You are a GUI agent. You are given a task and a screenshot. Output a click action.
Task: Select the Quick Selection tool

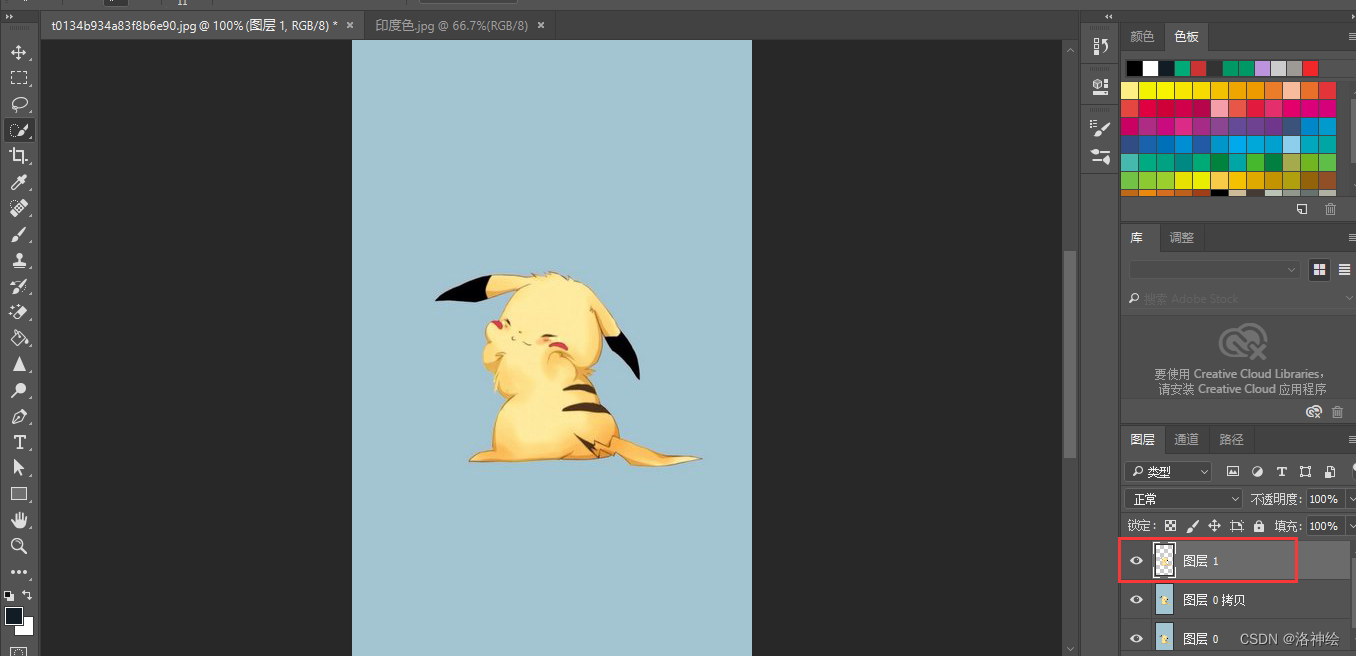19,129
